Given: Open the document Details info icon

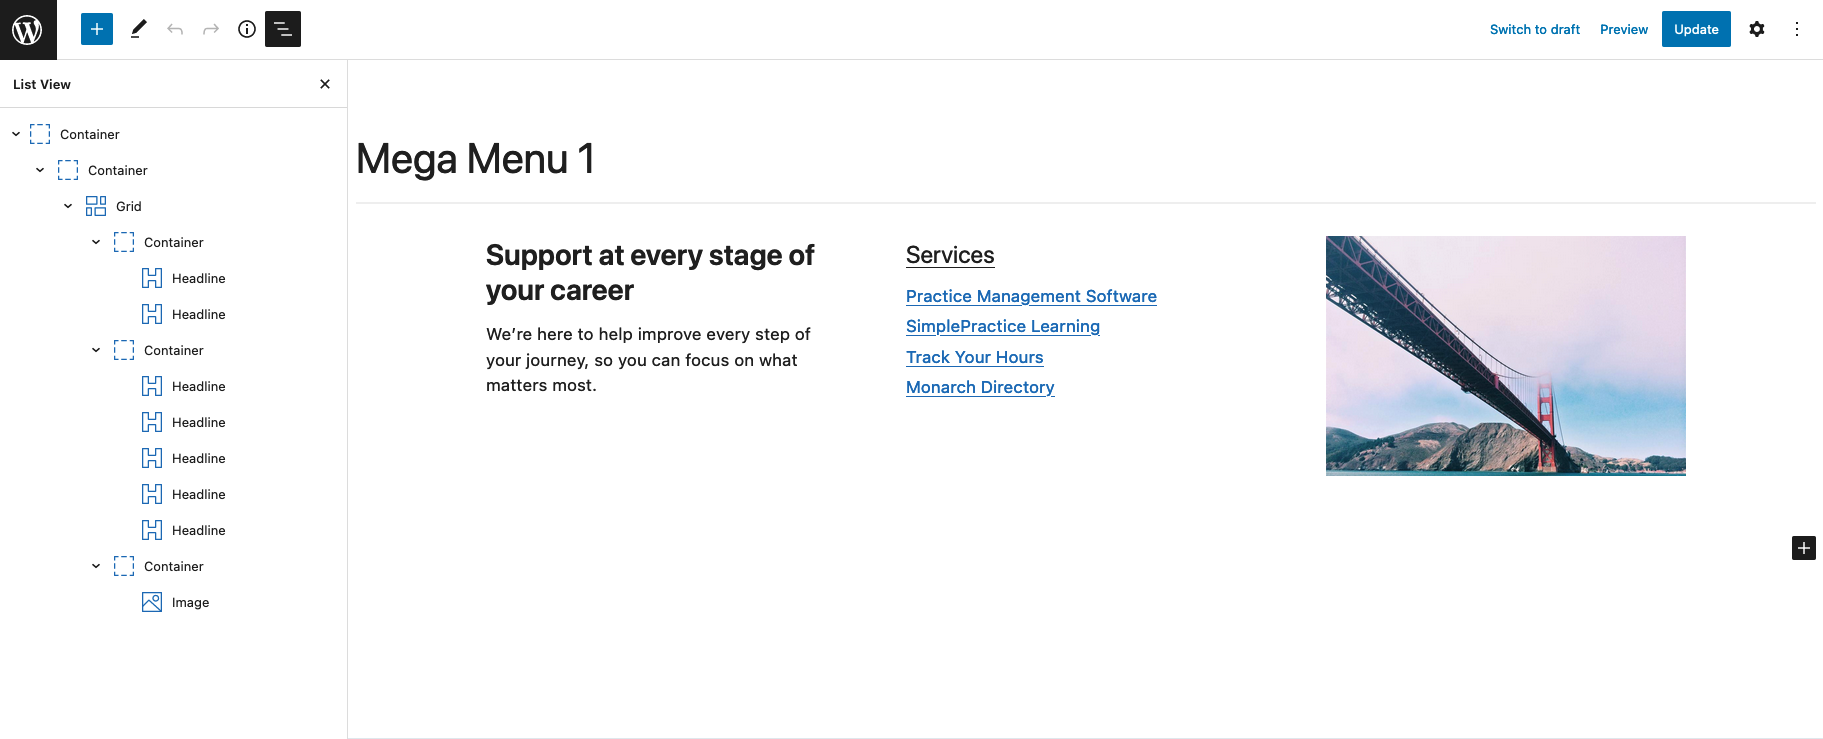Looking at the screenshot, I should pyautogui.click(x=247, y=29).
